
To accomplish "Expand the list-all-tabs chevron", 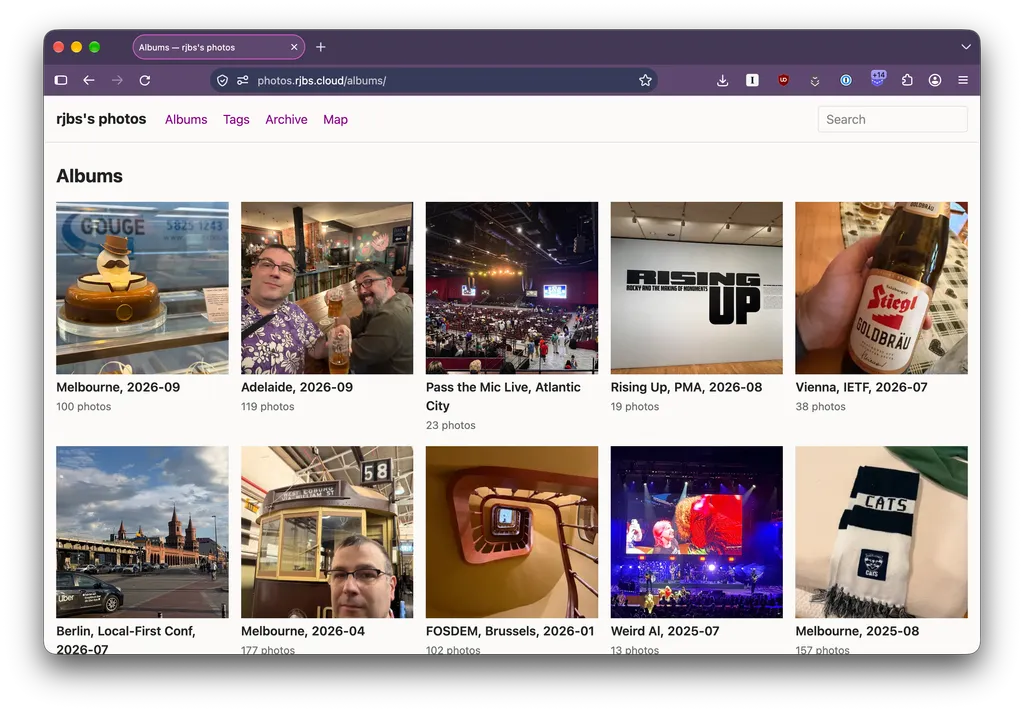I will tap(966, 47).
